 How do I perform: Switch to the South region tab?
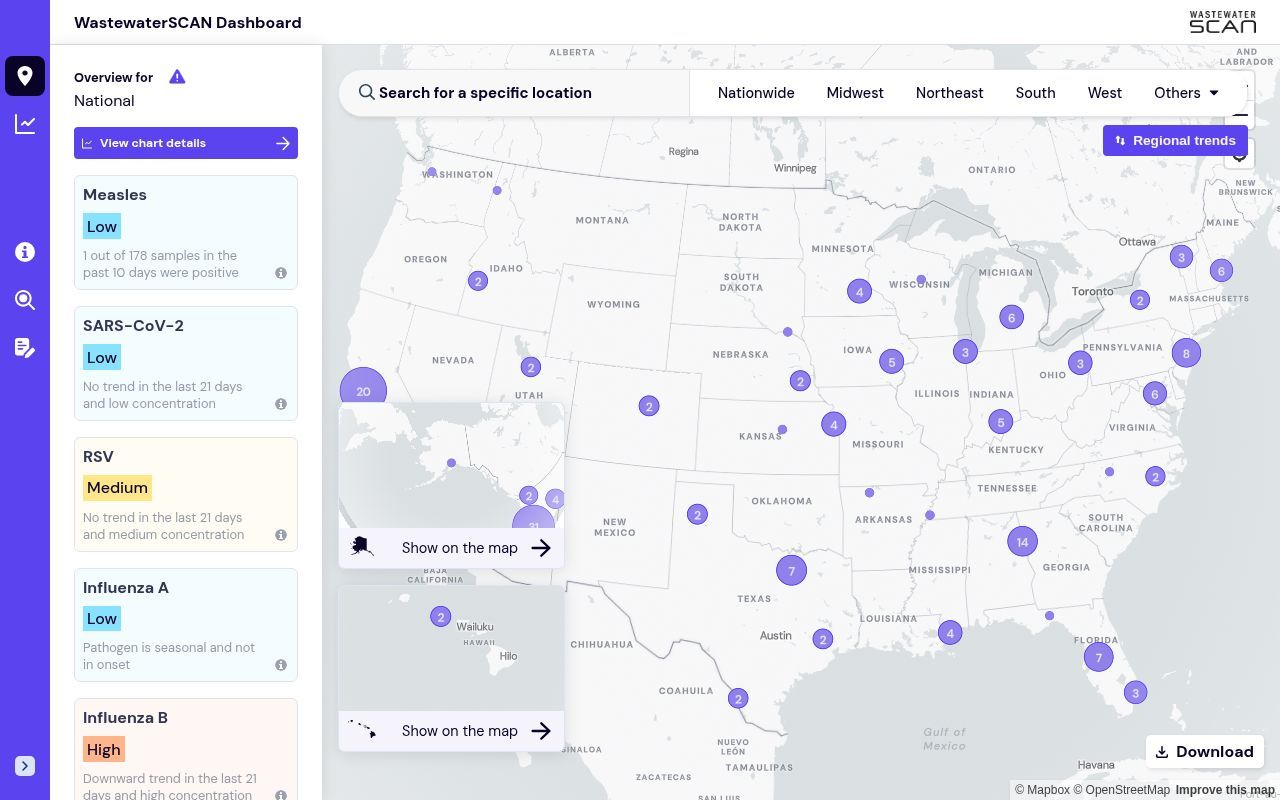[1035, 93]
